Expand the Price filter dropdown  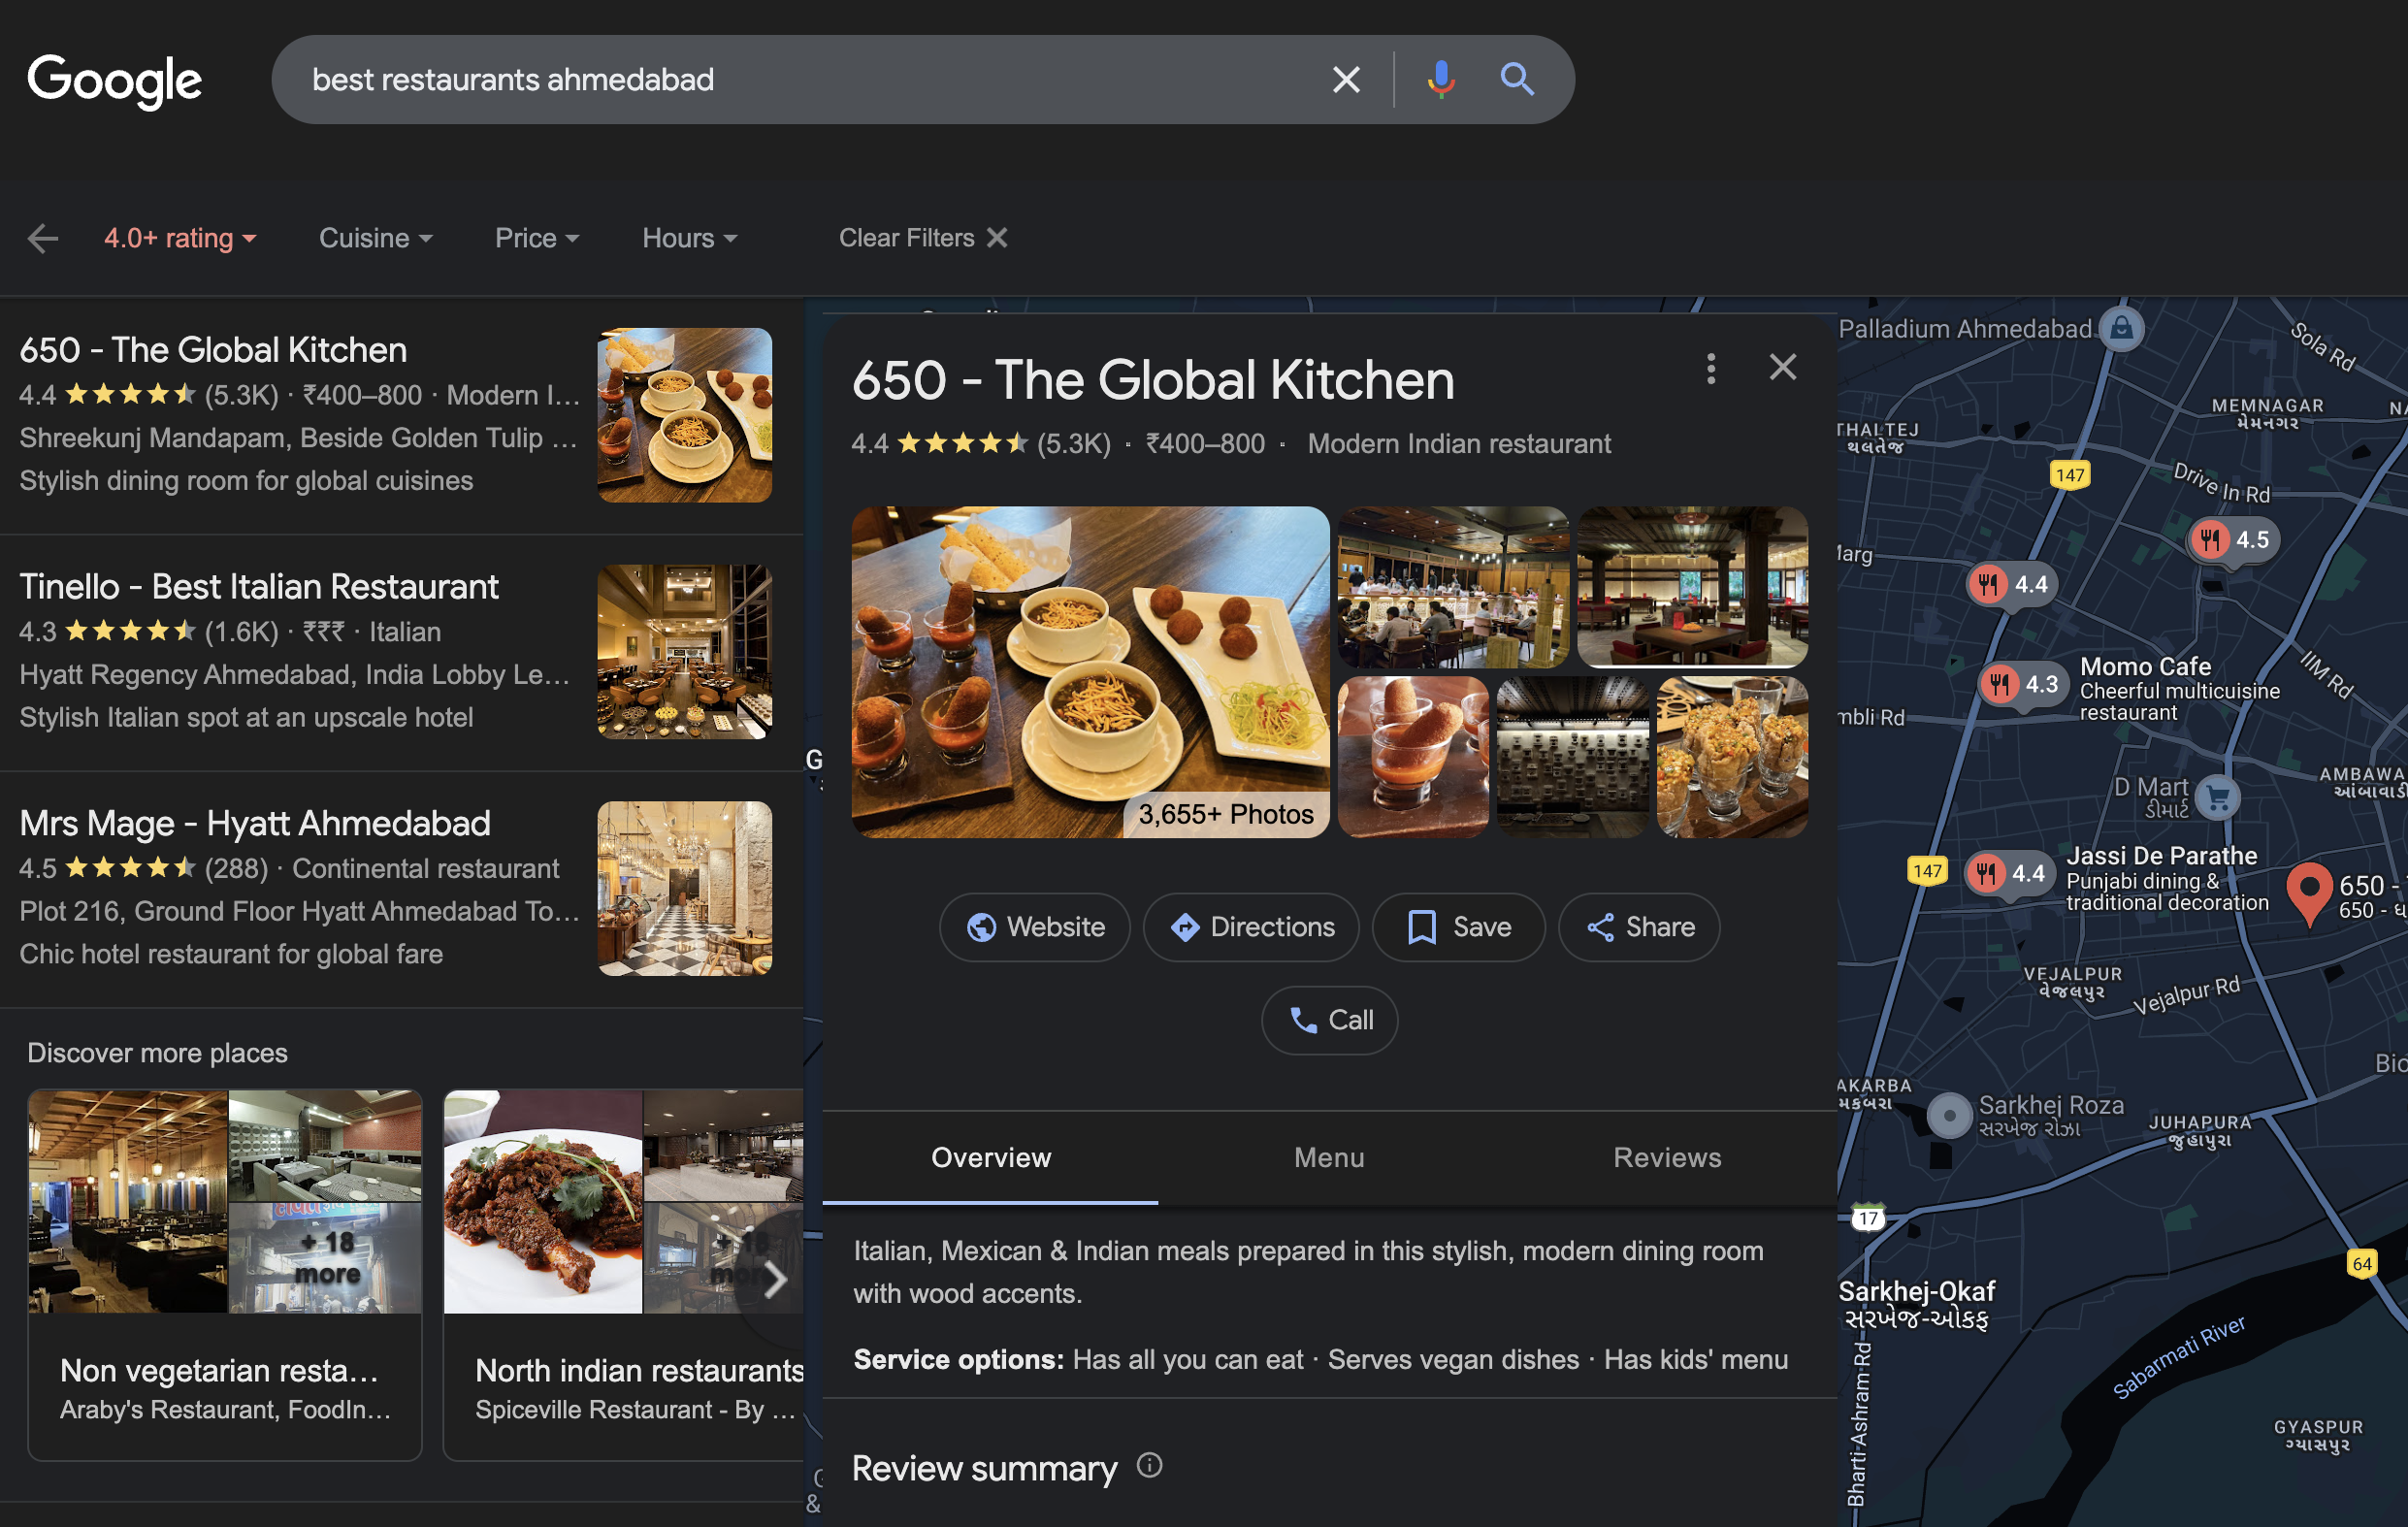coord(537,238)
